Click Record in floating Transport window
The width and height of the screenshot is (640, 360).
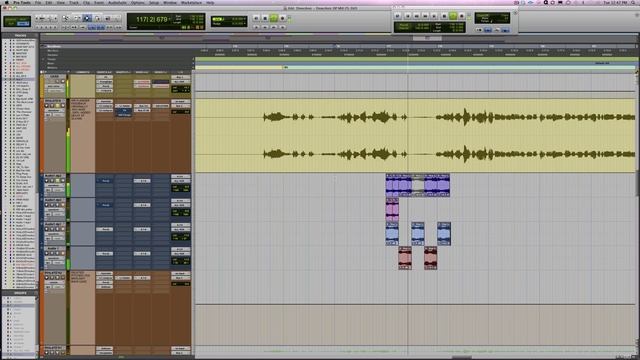pyautogui.click(x=462, y=16)
